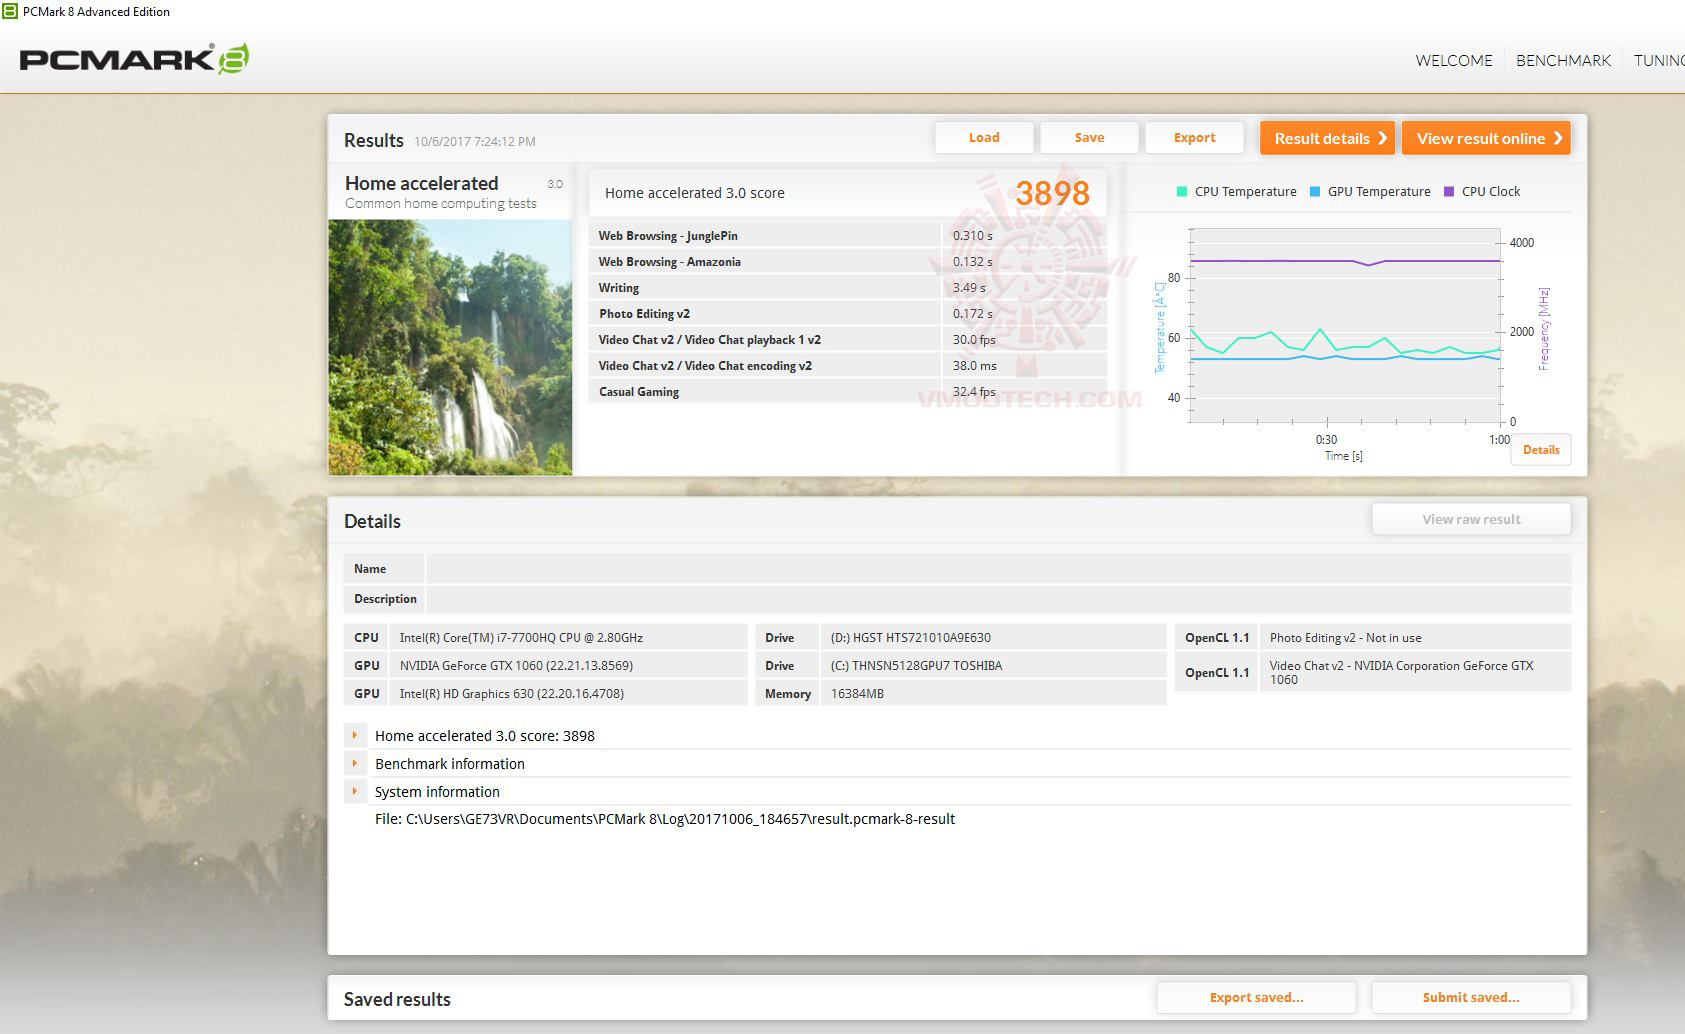Click the Name input field
Image resolution: width=1685 pixels, height=1034 pixels.
[998, 568]
